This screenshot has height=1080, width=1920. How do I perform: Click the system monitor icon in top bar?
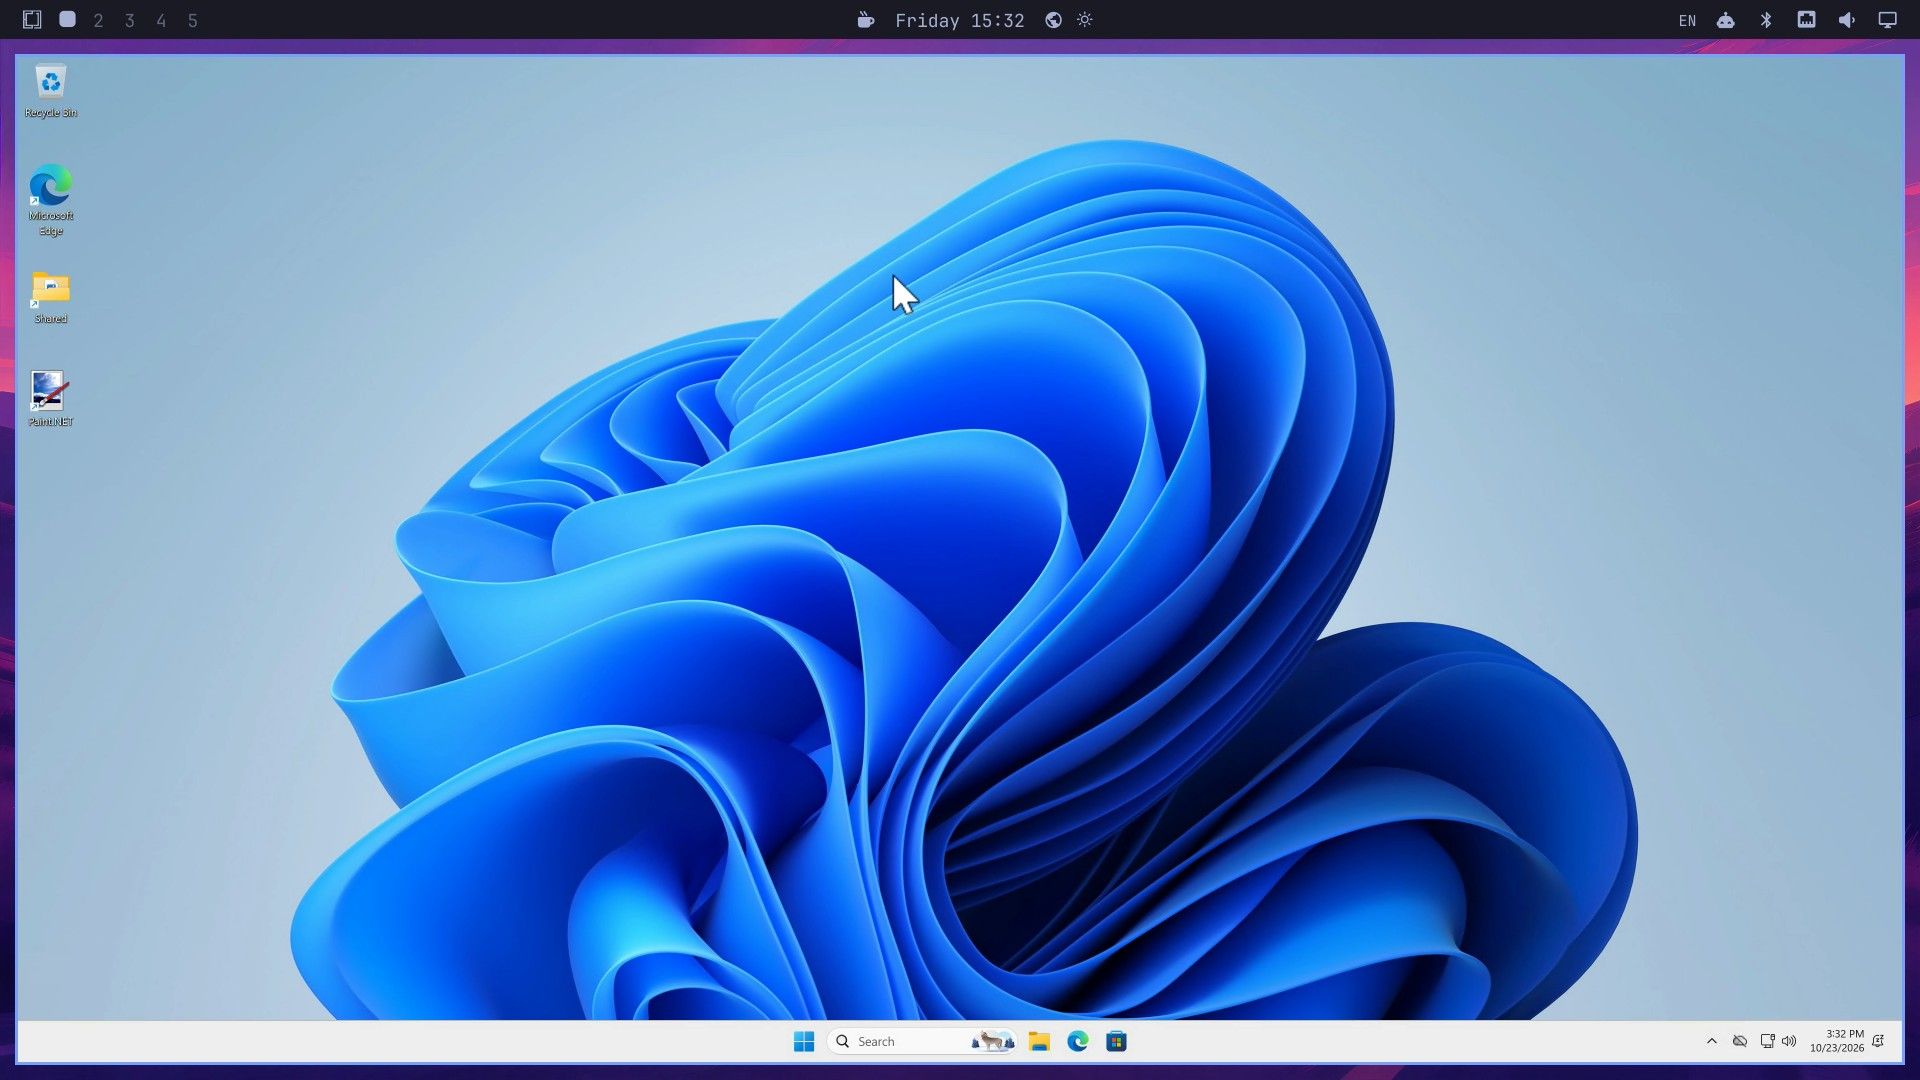click(x=1806, y=19)
